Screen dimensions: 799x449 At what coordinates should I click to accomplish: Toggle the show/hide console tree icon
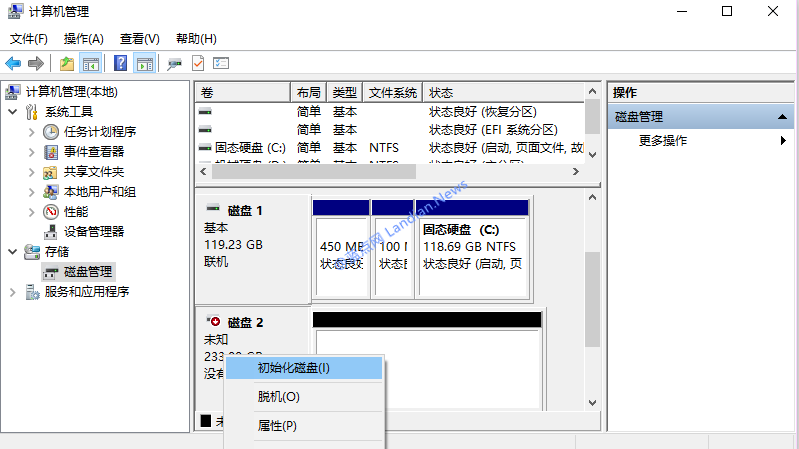tap(91, 64)
